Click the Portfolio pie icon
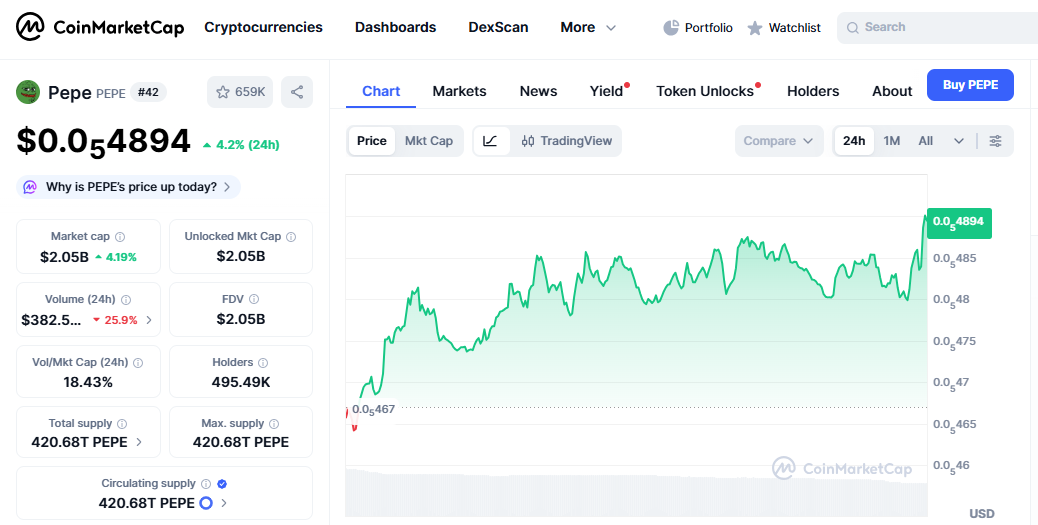Screen dimensions: 1038x525 [x=671, y=28]
